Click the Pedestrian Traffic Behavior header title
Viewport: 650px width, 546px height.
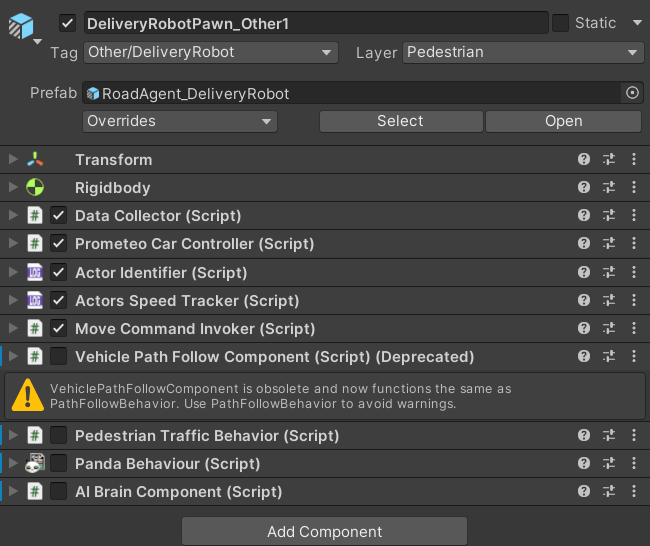(x=207, y=436)
